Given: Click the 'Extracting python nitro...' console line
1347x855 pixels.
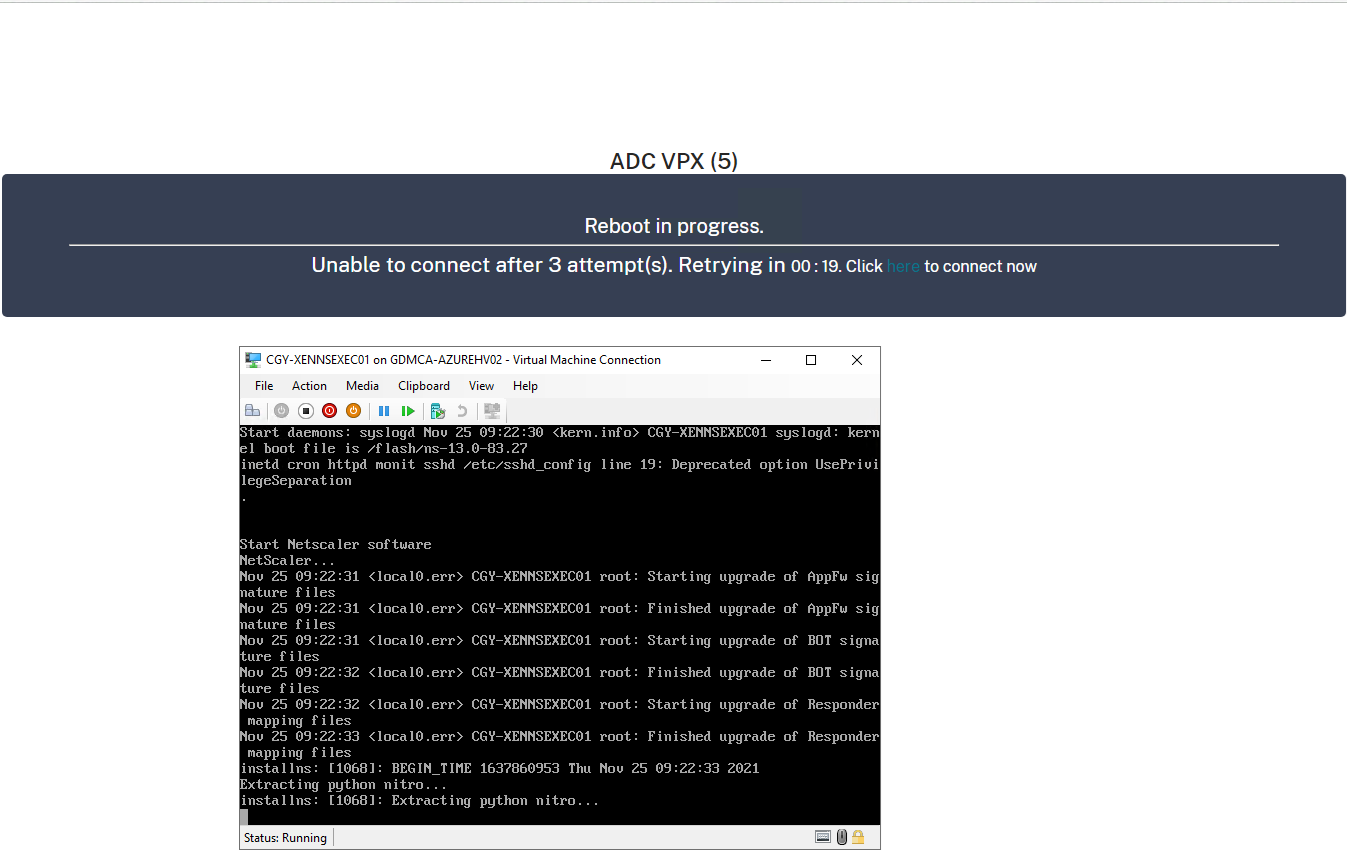Looking at the screenshot, I should point(344,785).
